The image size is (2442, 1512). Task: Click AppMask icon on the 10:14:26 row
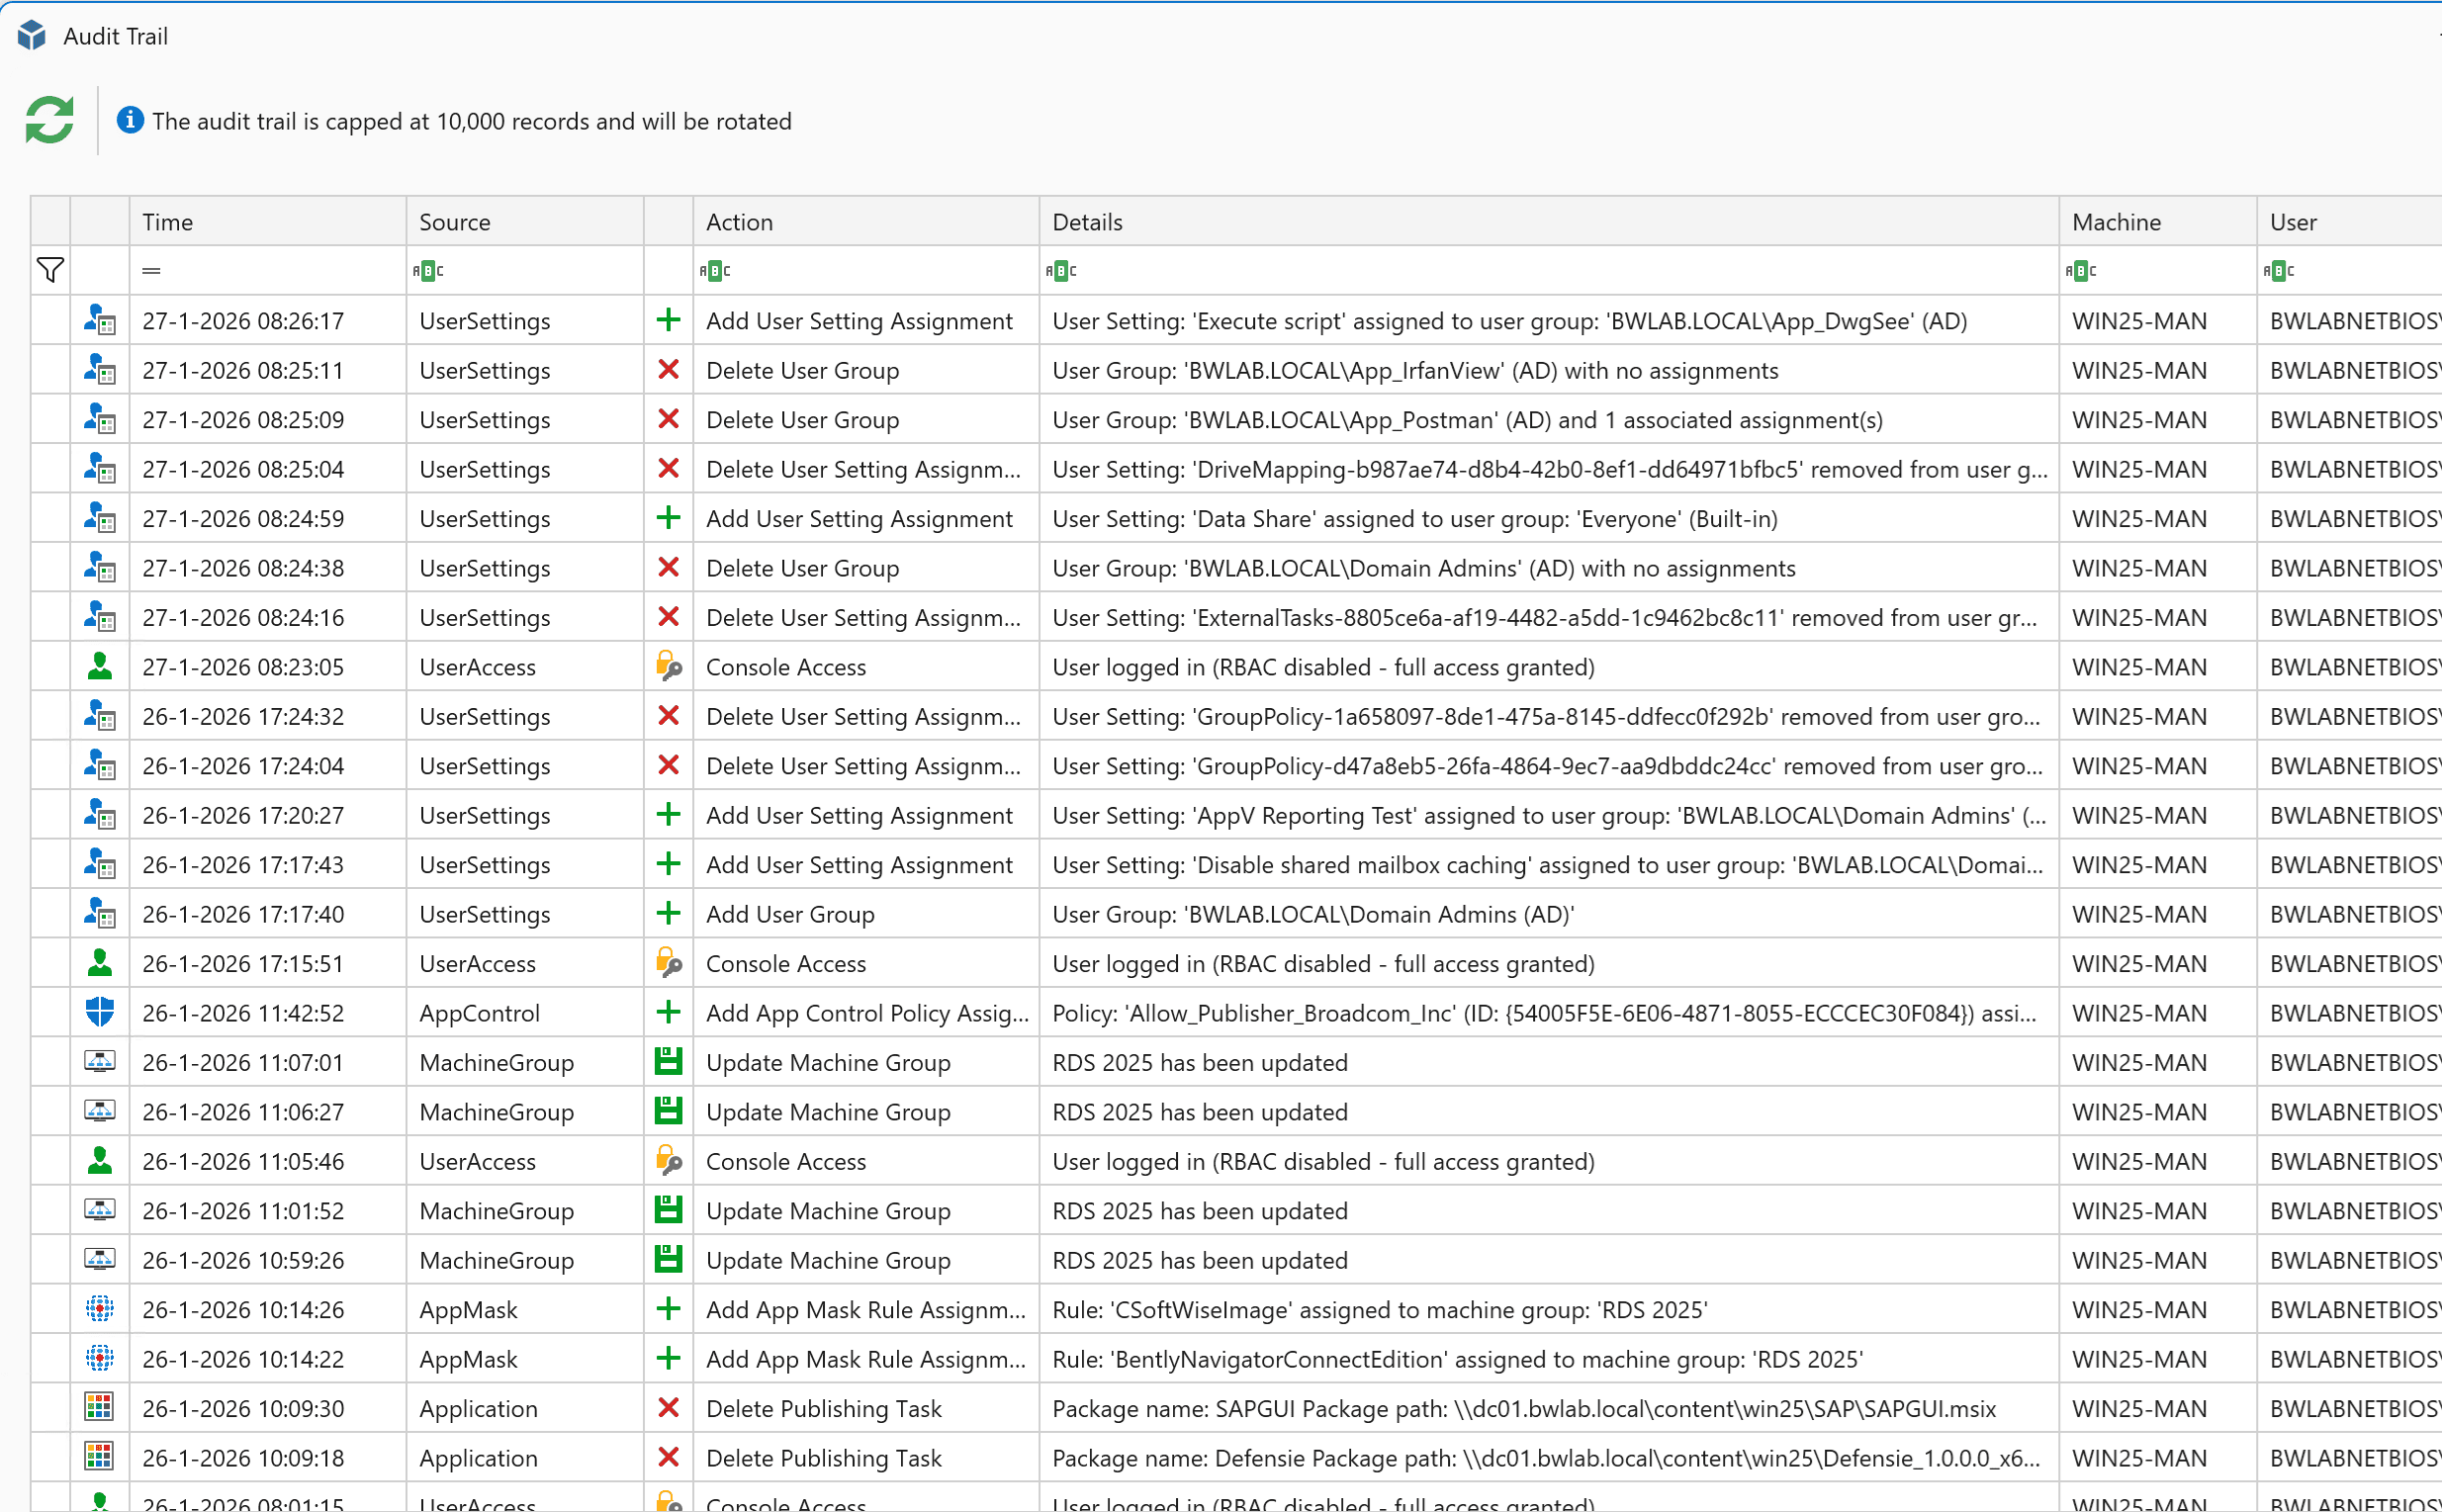tap(99, 1308)
